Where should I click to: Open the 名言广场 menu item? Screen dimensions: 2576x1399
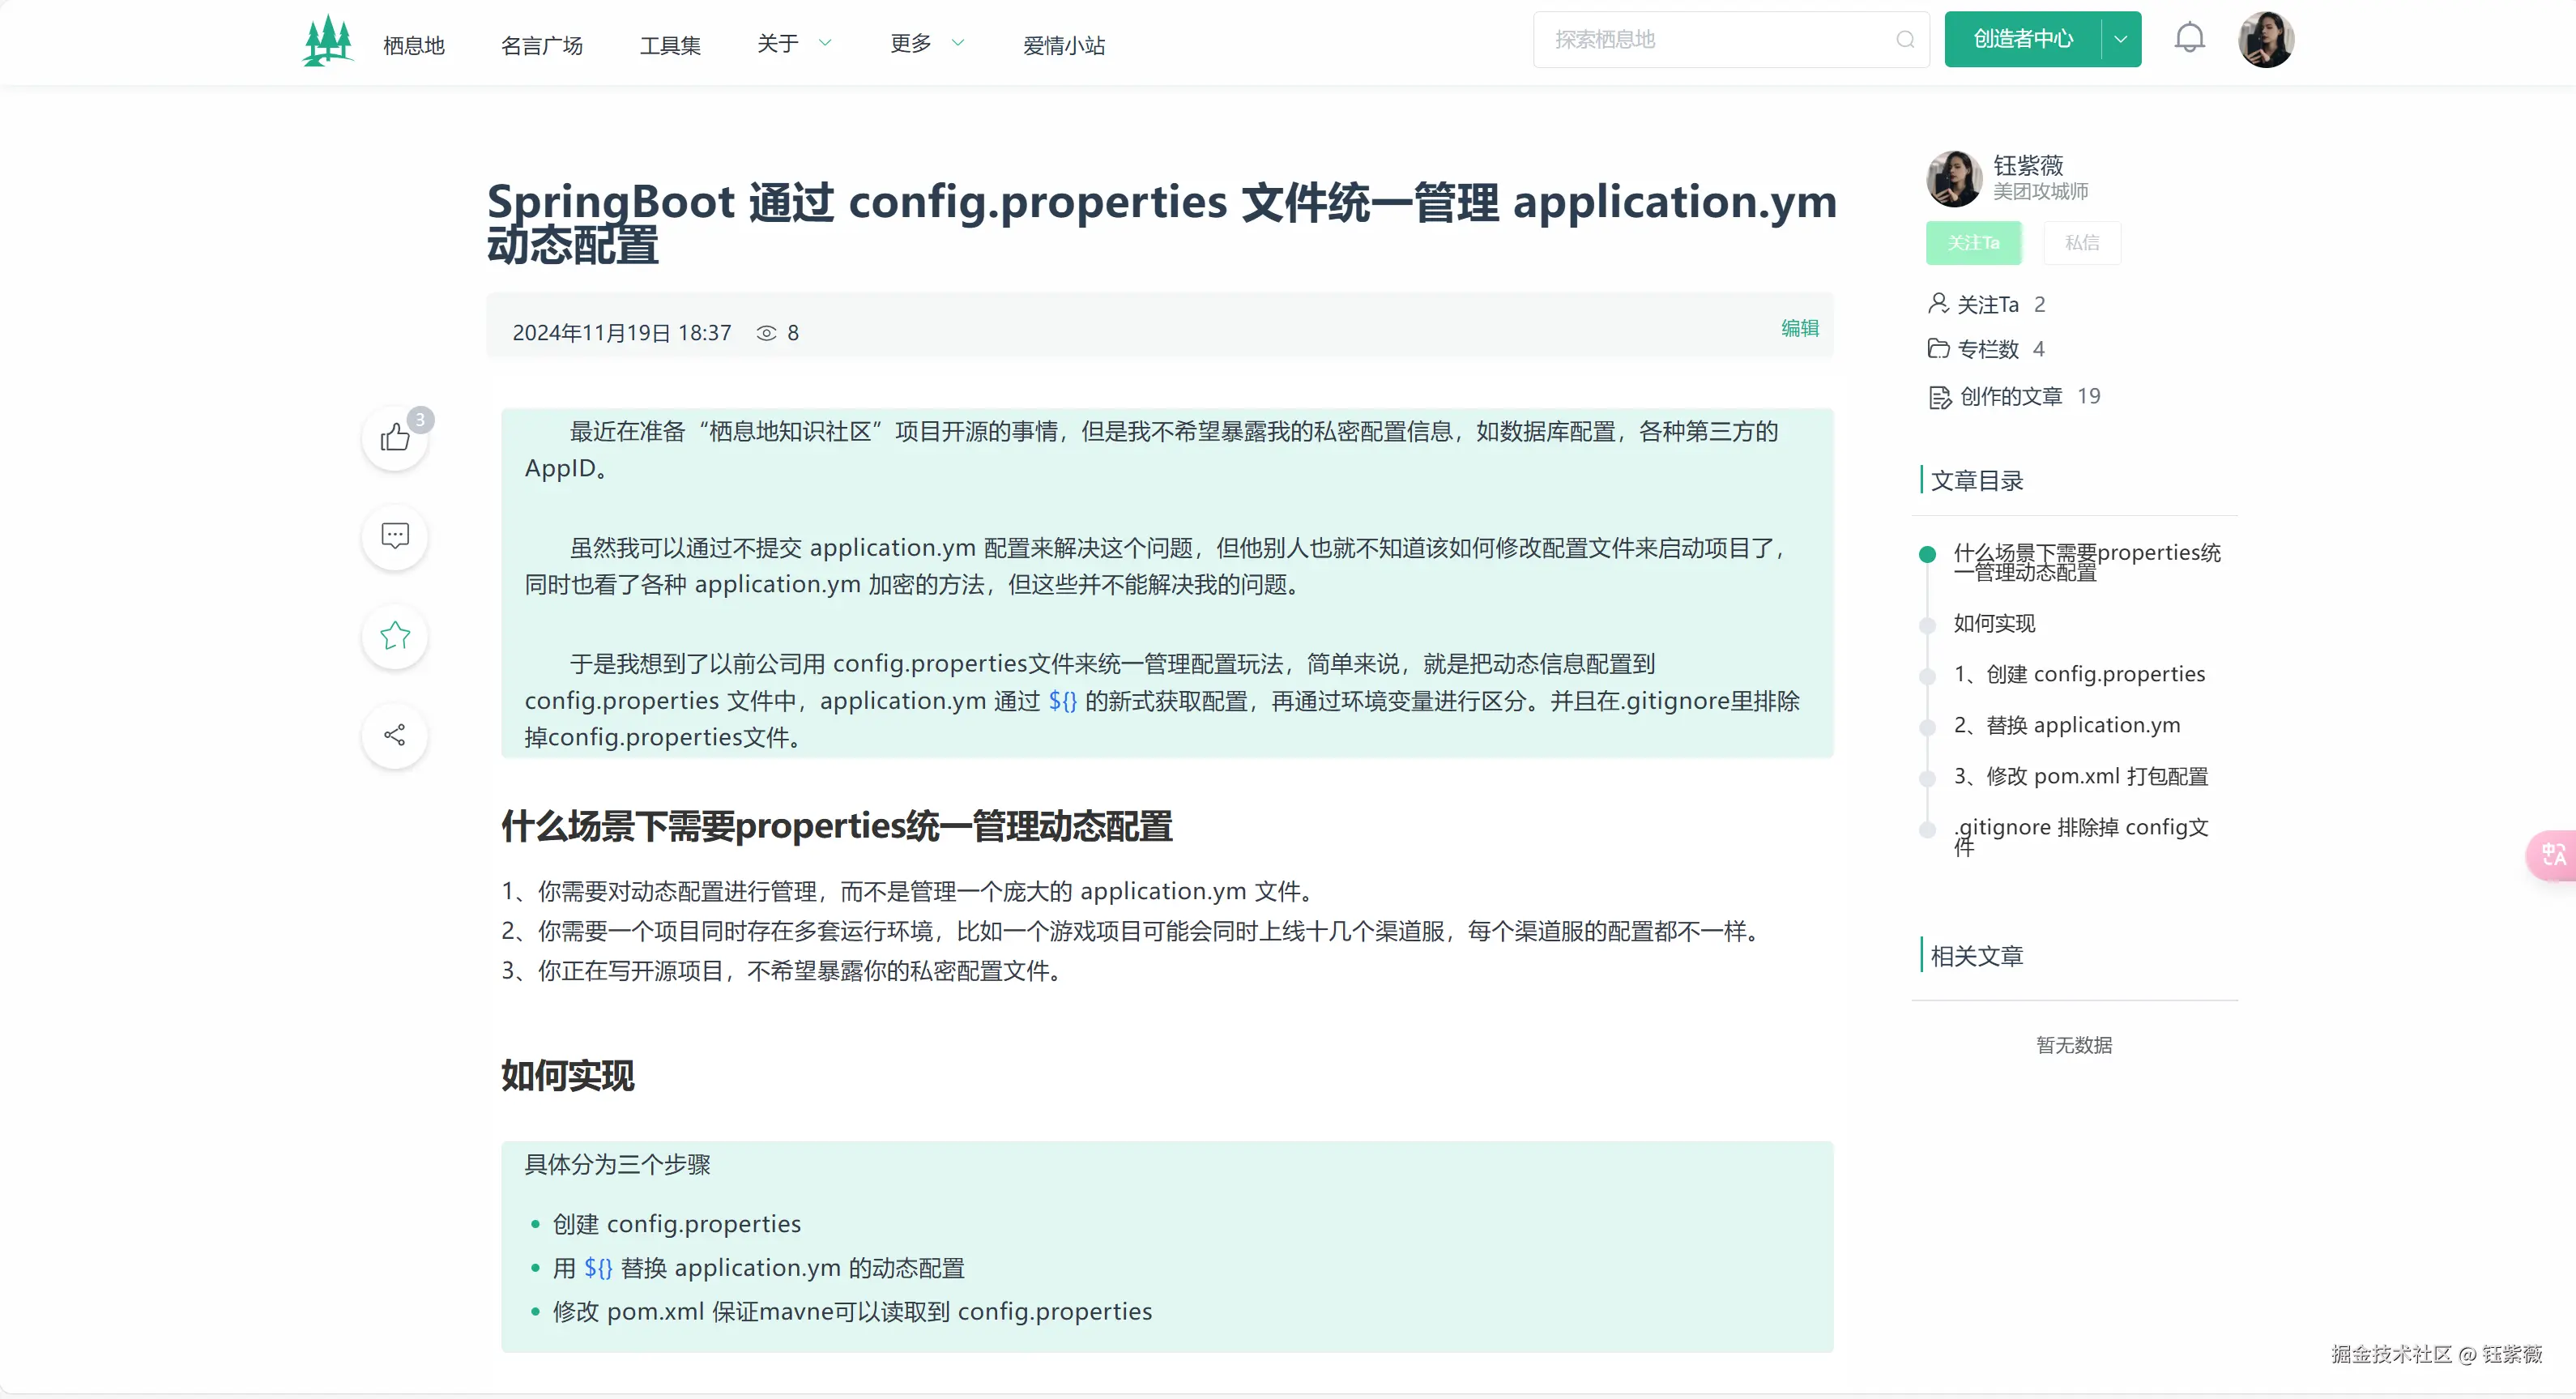541,45
